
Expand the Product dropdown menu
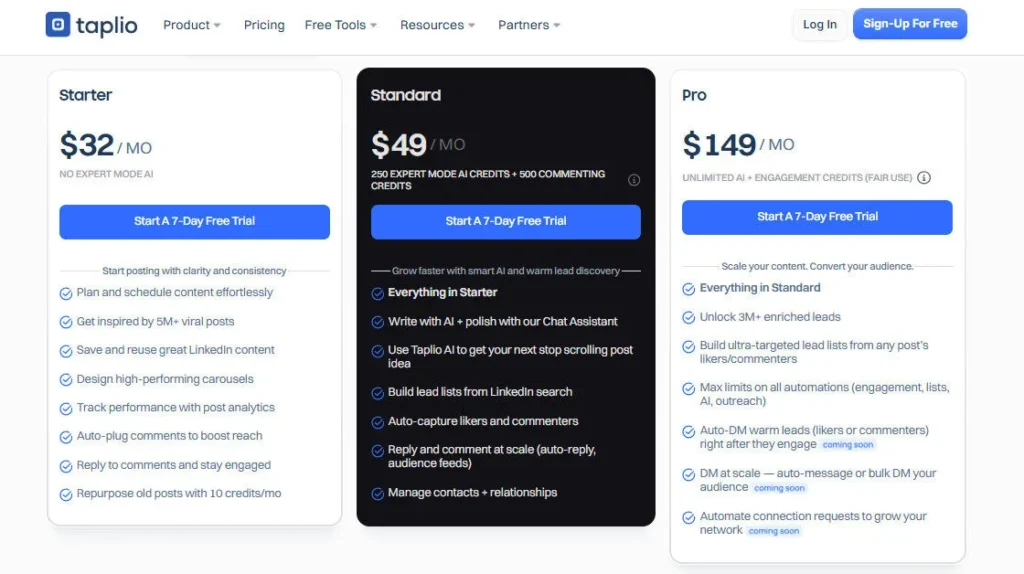[x=192, y=25]
